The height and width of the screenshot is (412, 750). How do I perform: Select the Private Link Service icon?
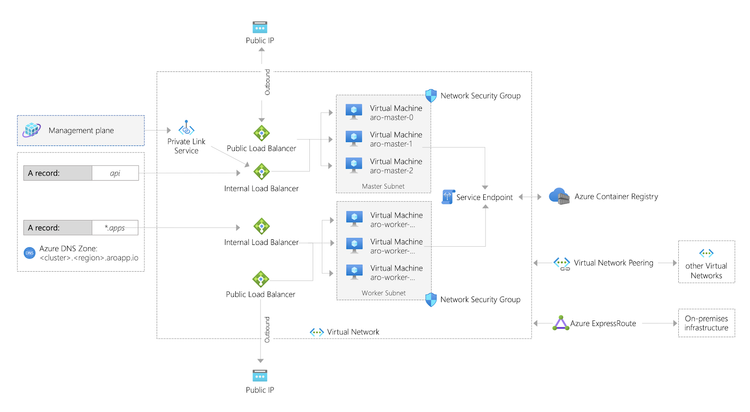tap(186, 128)
